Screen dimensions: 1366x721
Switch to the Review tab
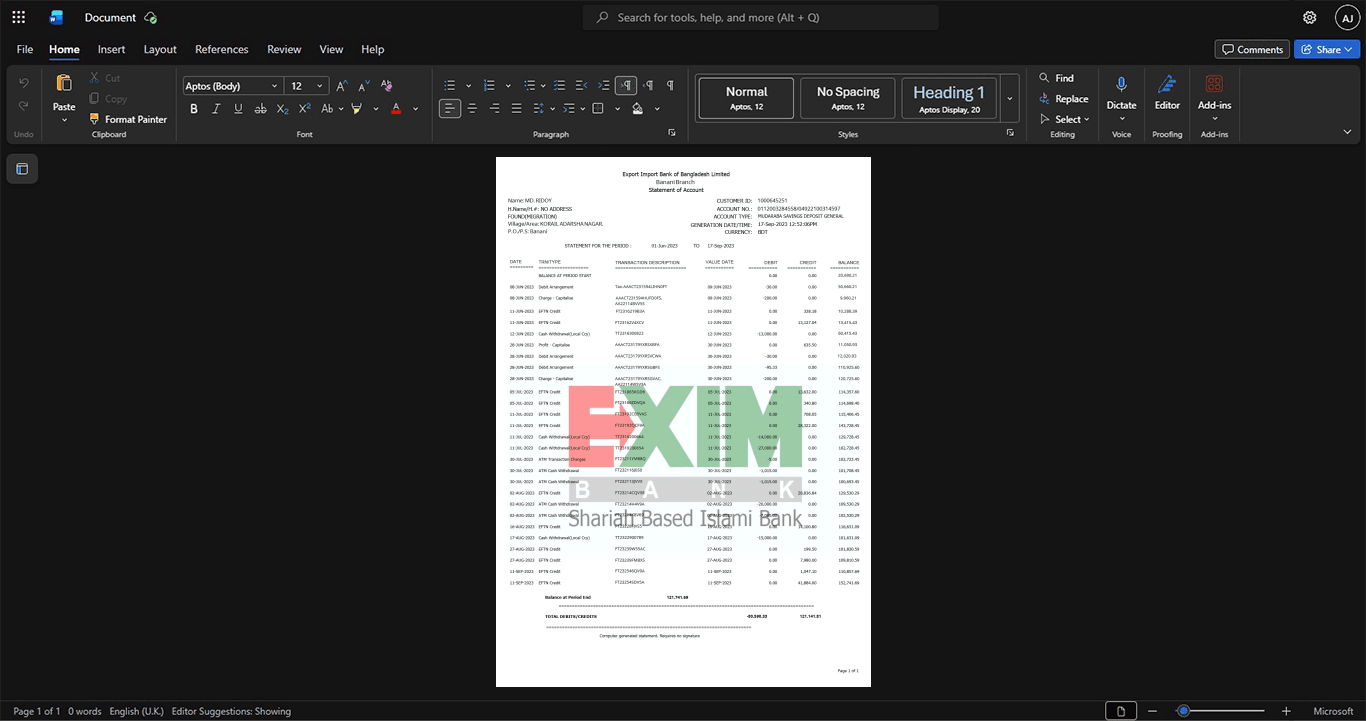coord(284,49)
